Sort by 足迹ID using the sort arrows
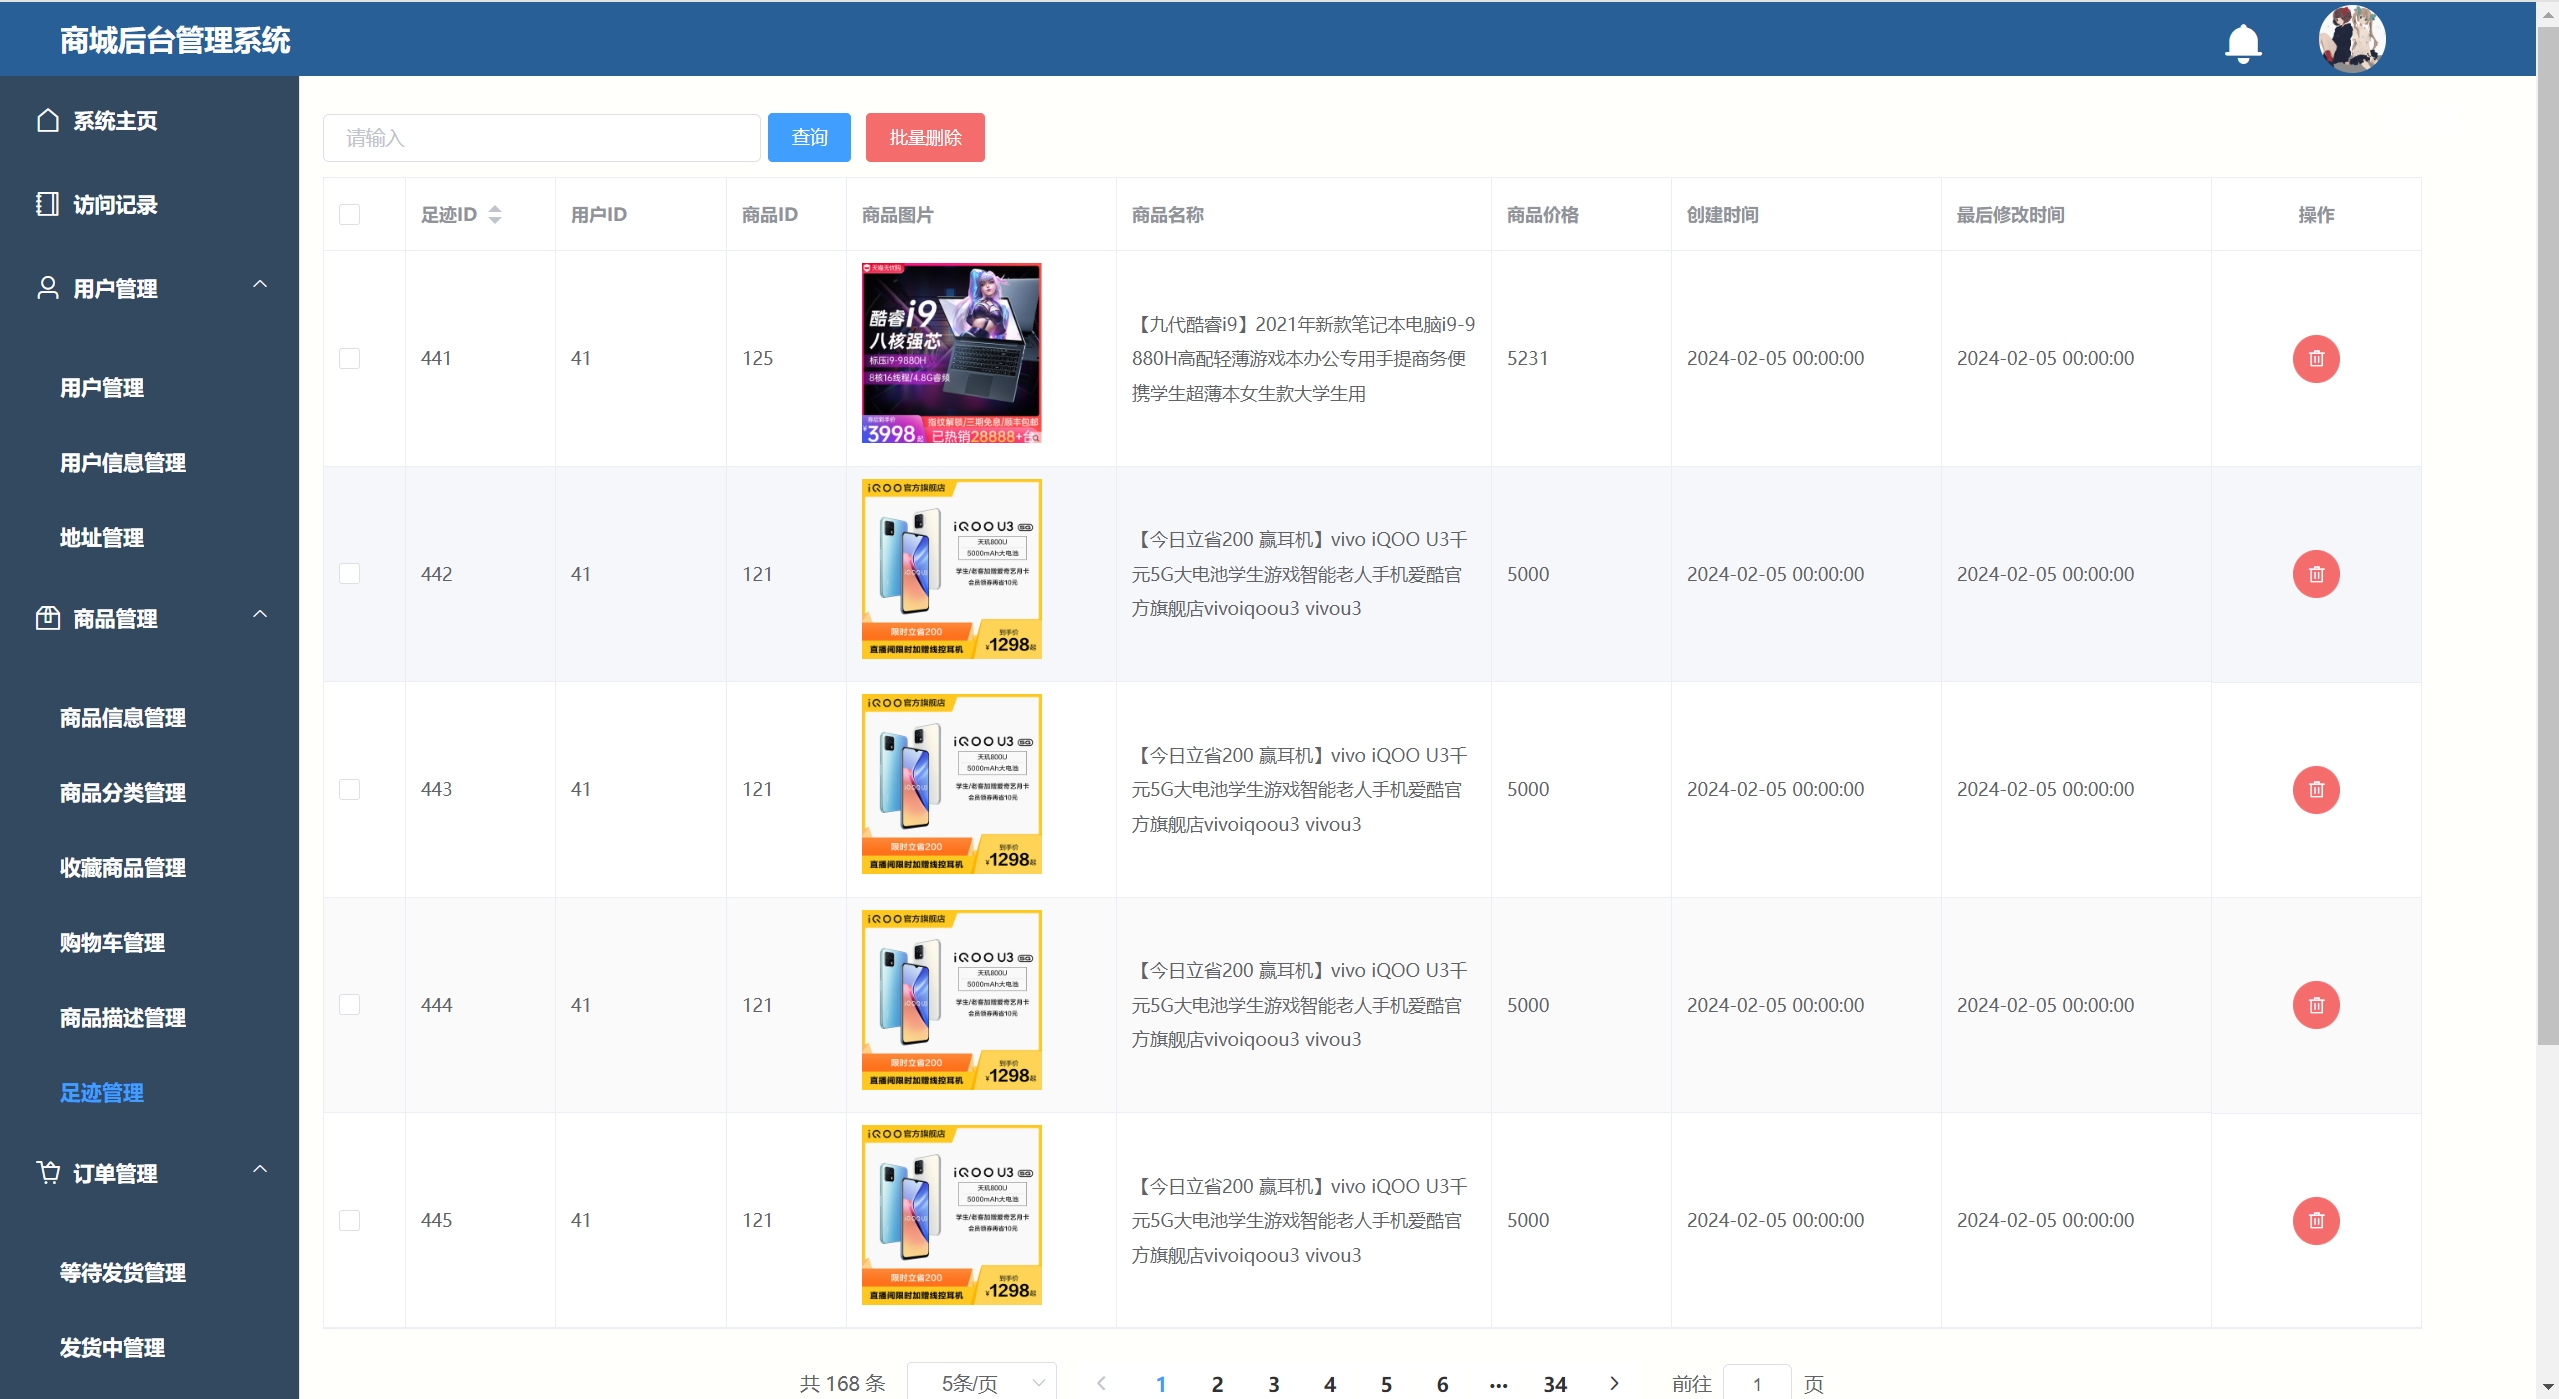This screenshot has width=2559, height=1399. pyautogui.click(x=494, y=215)
